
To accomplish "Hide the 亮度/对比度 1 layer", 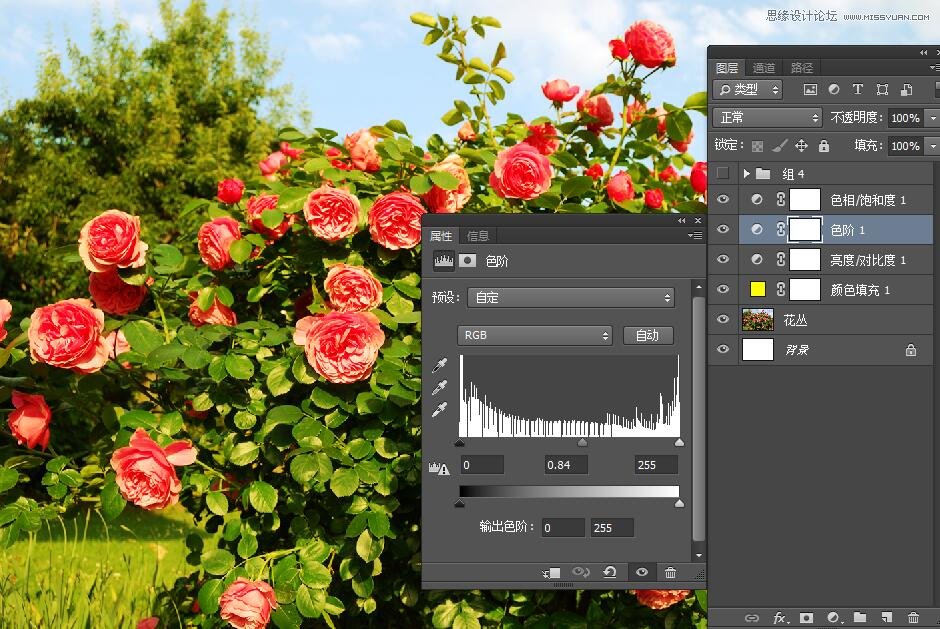I will click(x=723, y=259).
